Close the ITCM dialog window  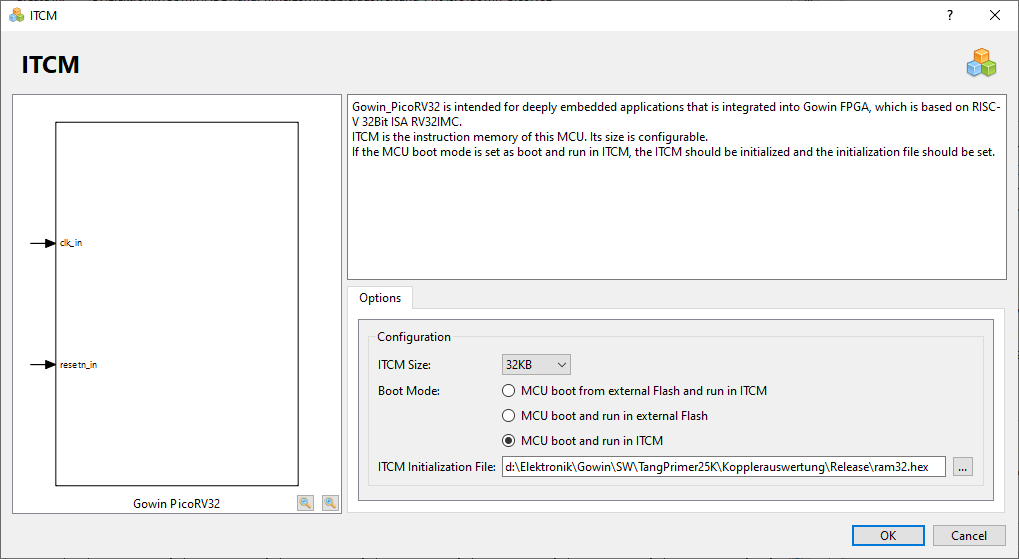[x=995, y=15]
